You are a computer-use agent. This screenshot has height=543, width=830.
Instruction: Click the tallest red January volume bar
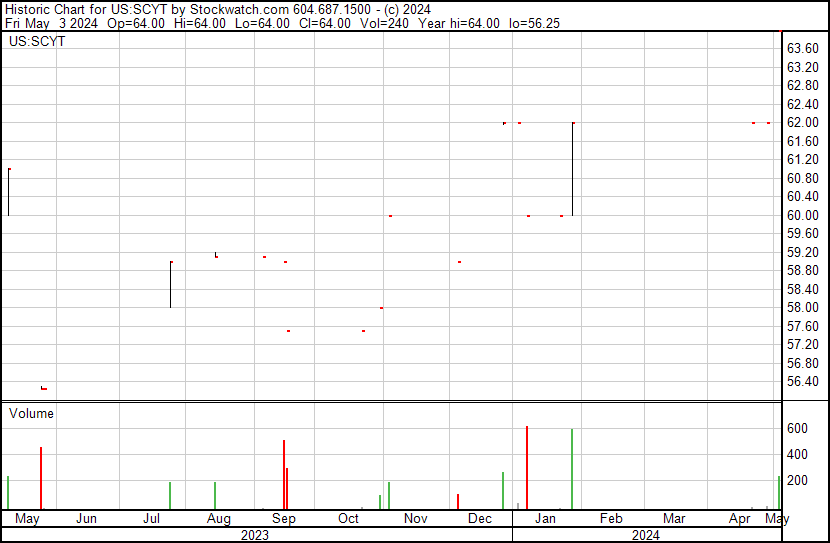[527, 468]
